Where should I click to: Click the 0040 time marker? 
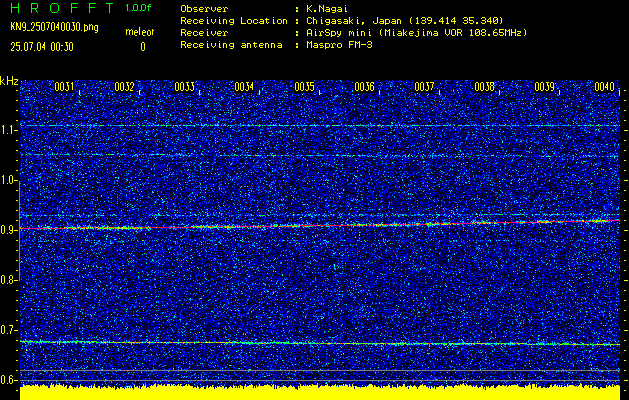[x=605, y=87]
